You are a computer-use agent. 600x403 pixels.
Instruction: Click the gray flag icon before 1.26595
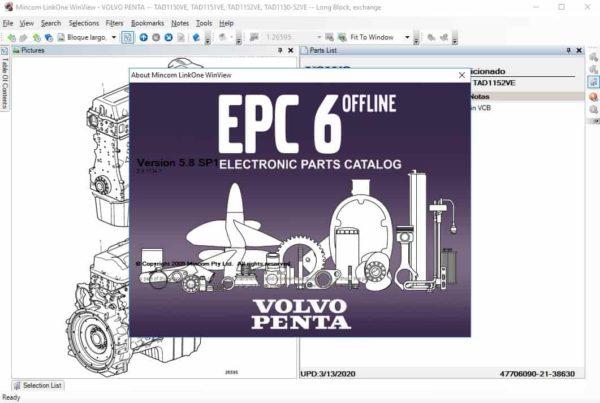click(254, 37)
